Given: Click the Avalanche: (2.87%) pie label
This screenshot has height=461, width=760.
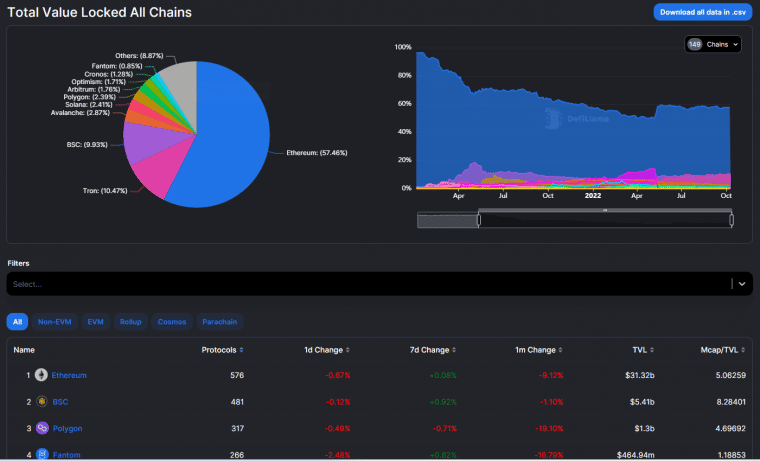Looking at the screenshot, I should (x=80, y=112).
